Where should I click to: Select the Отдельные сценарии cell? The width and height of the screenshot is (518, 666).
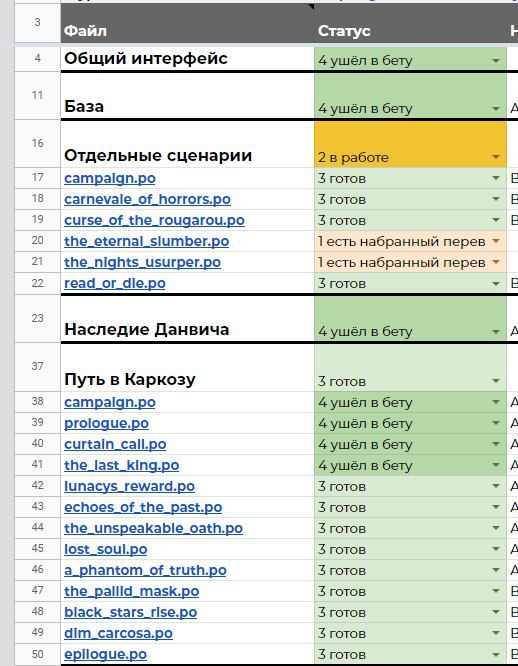tap(187, 144)
